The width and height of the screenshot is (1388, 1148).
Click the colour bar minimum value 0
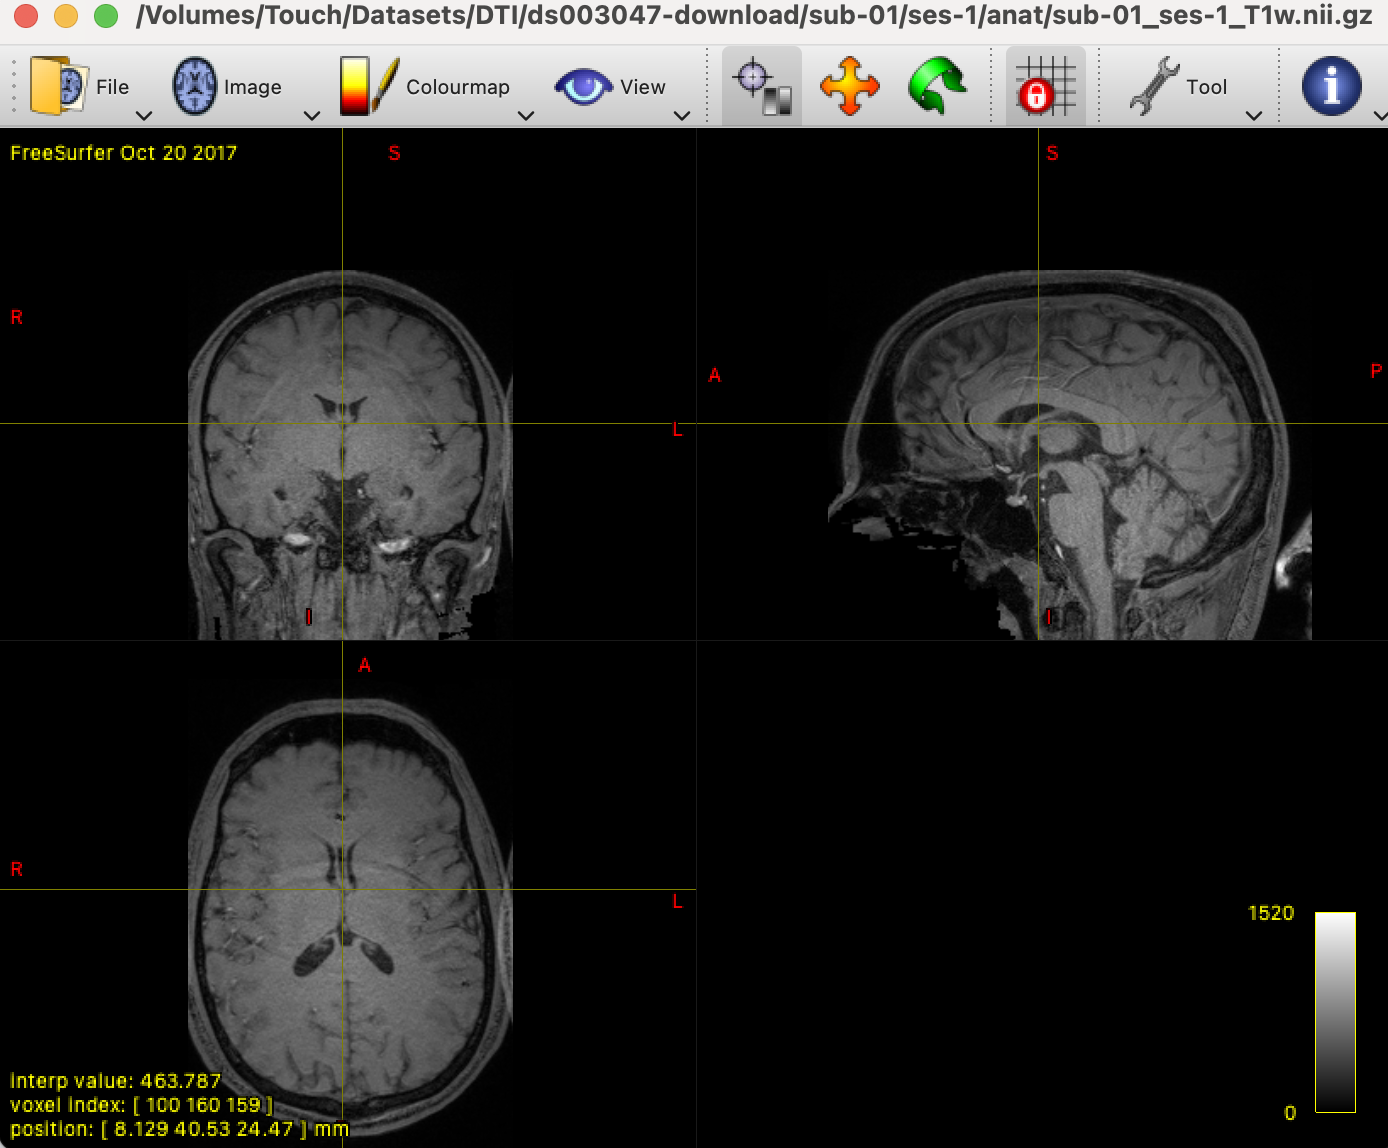coord(1290,1112)
